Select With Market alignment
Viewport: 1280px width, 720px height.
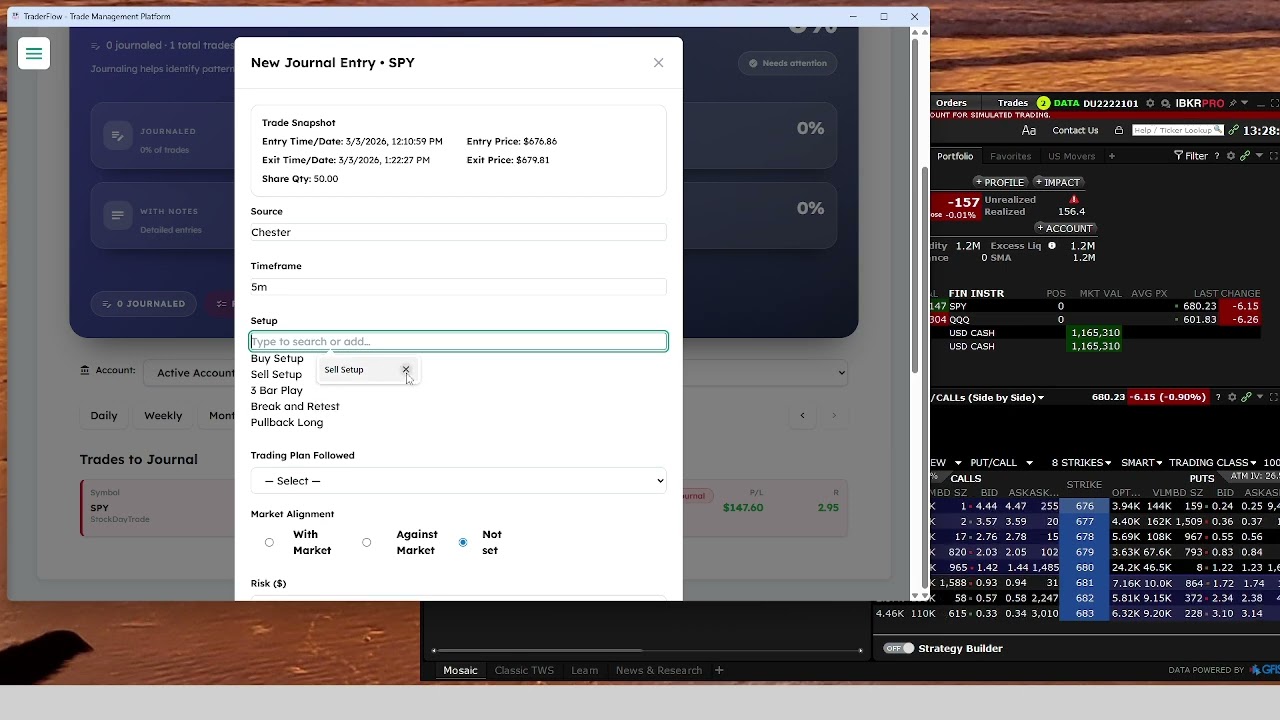point(269,542)
